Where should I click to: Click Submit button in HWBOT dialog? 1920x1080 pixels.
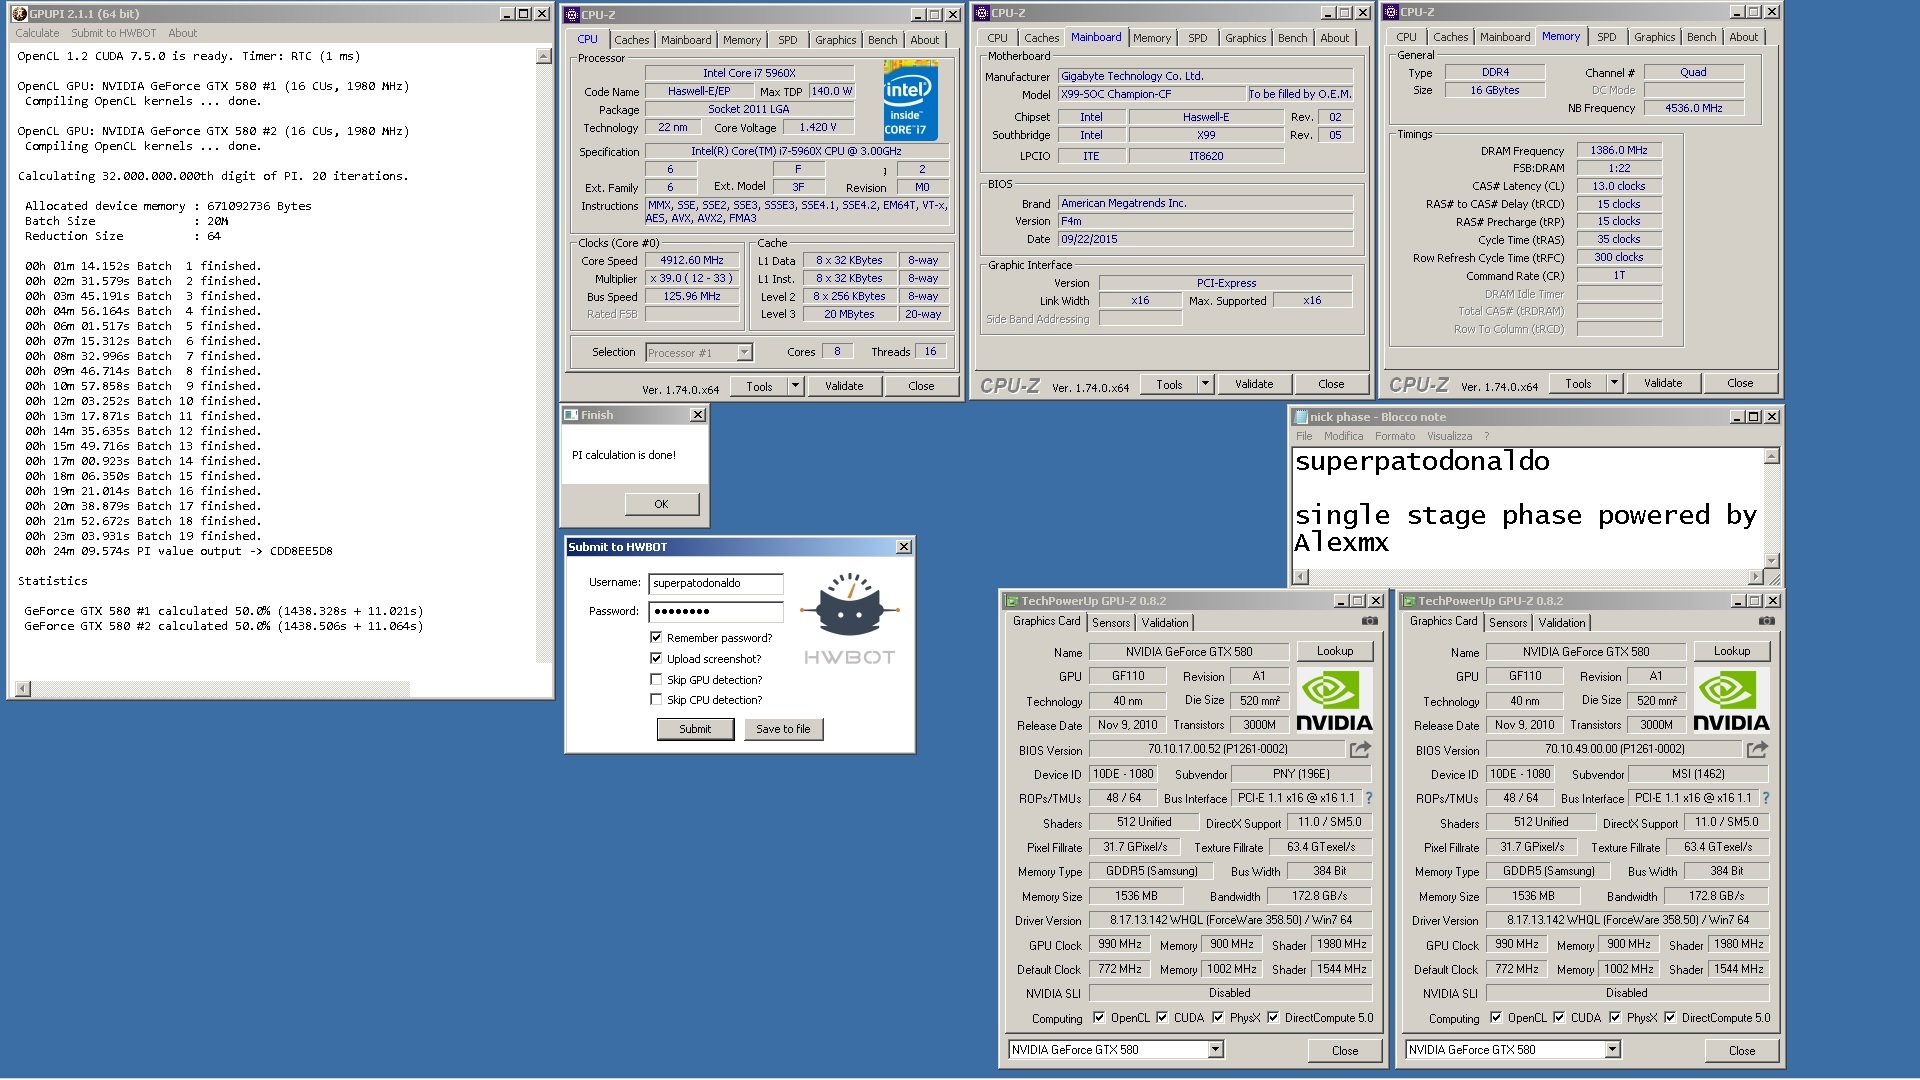(695, 729)
